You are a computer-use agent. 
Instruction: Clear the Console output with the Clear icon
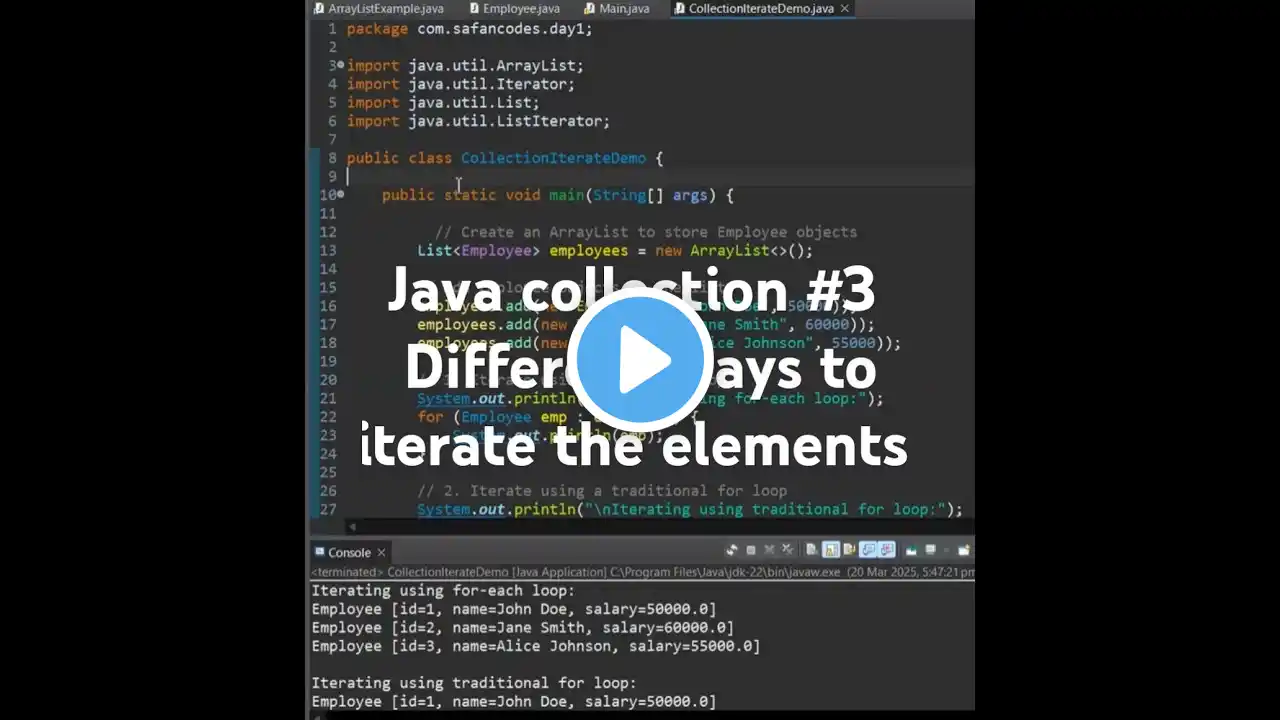(x=812, y=551)
